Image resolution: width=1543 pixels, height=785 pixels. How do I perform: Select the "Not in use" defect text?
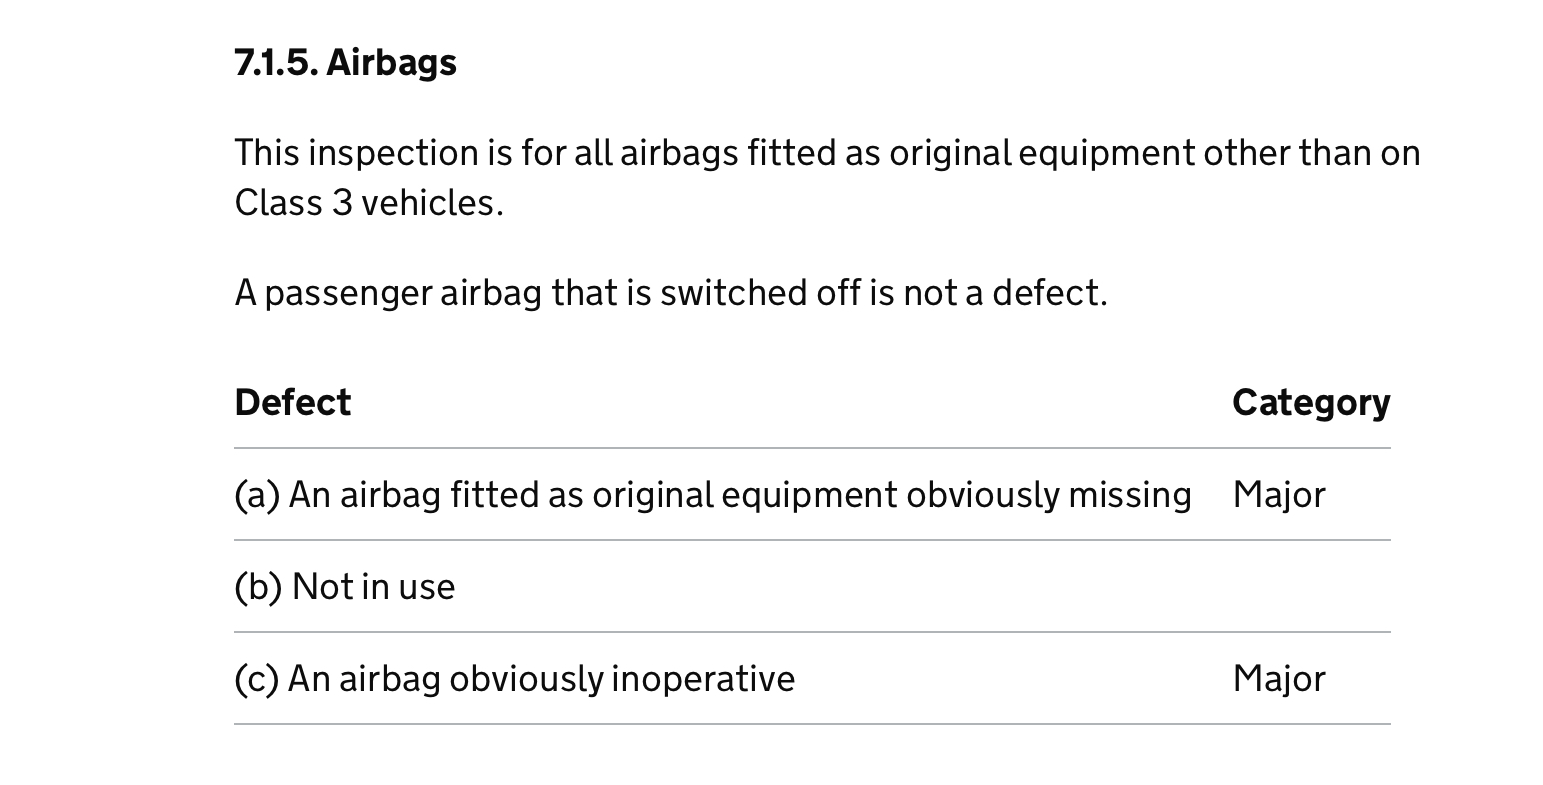point(373,587)
